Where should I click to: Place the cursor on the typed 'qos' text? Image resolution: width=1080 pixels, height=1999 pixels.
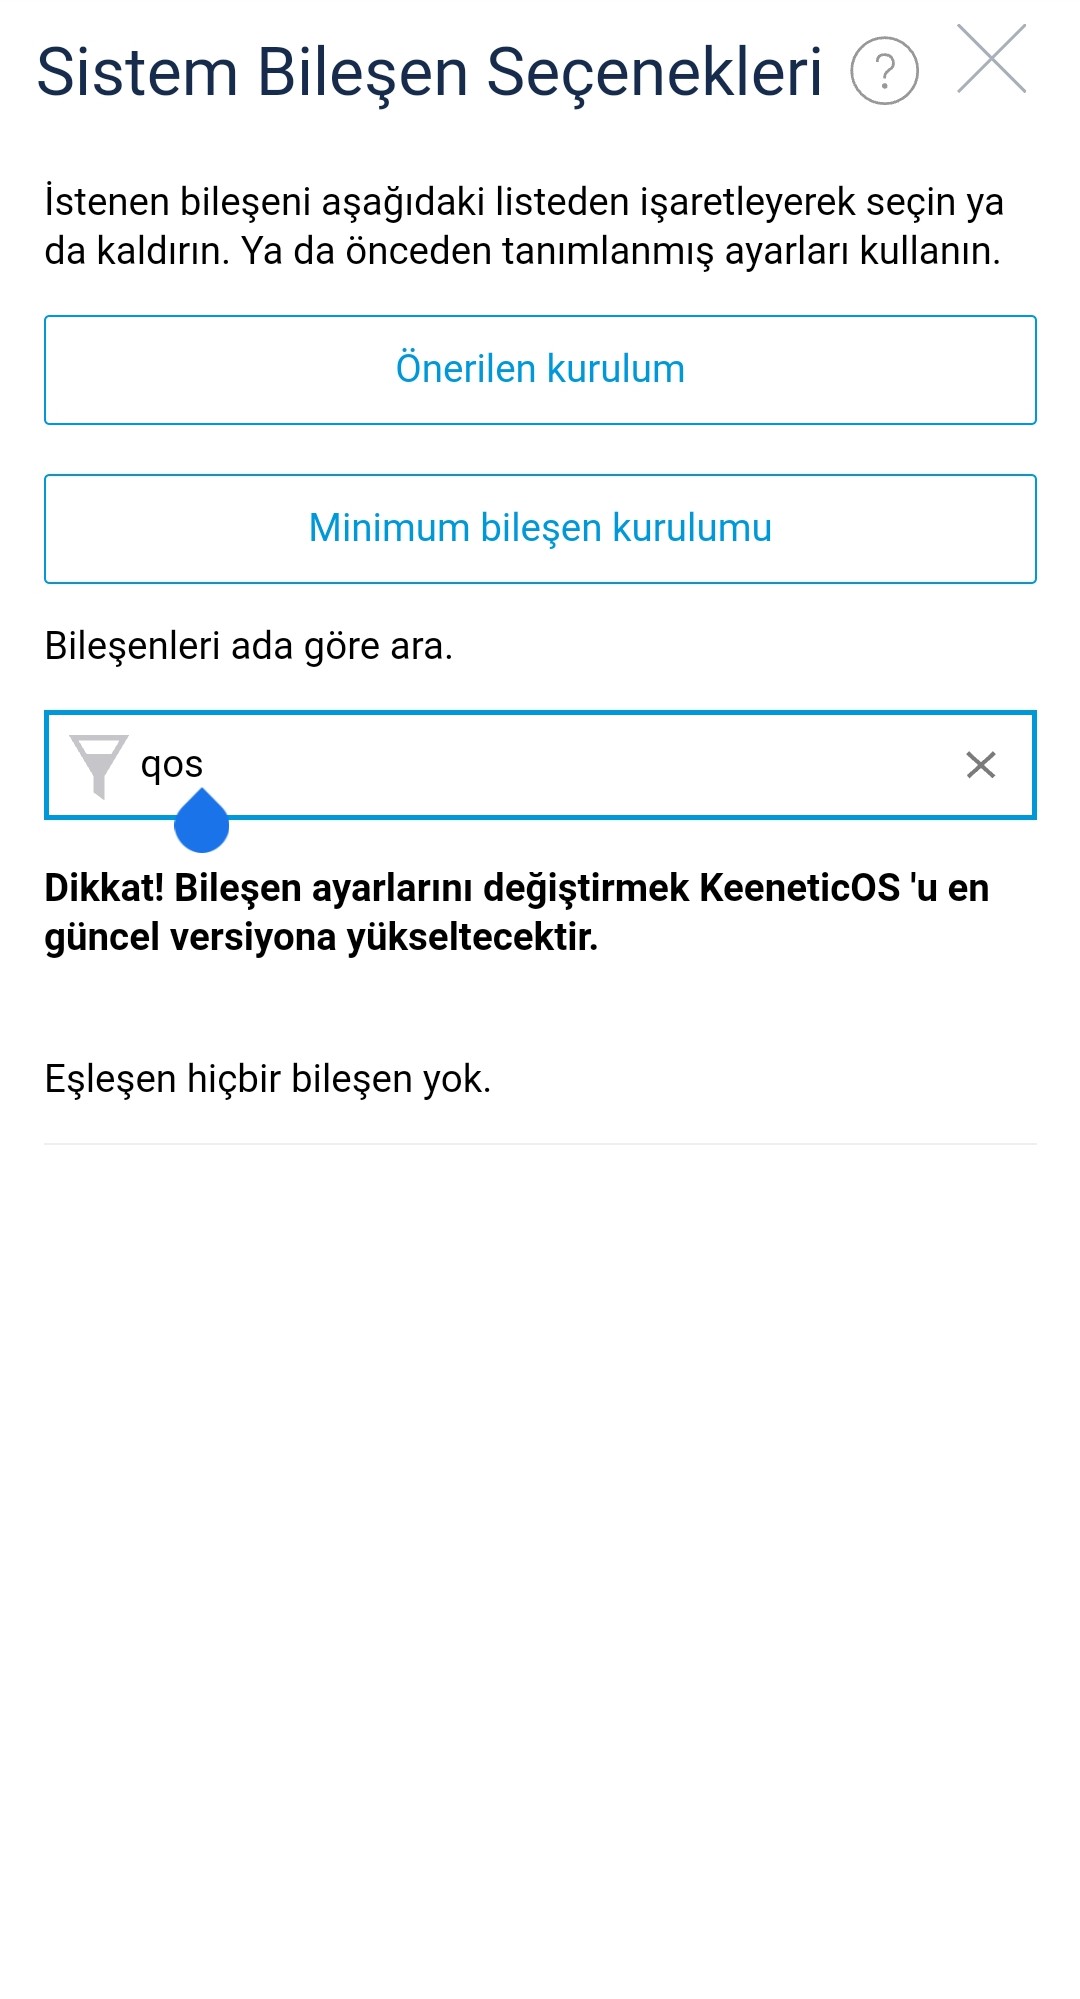click(x=172, y=765)
